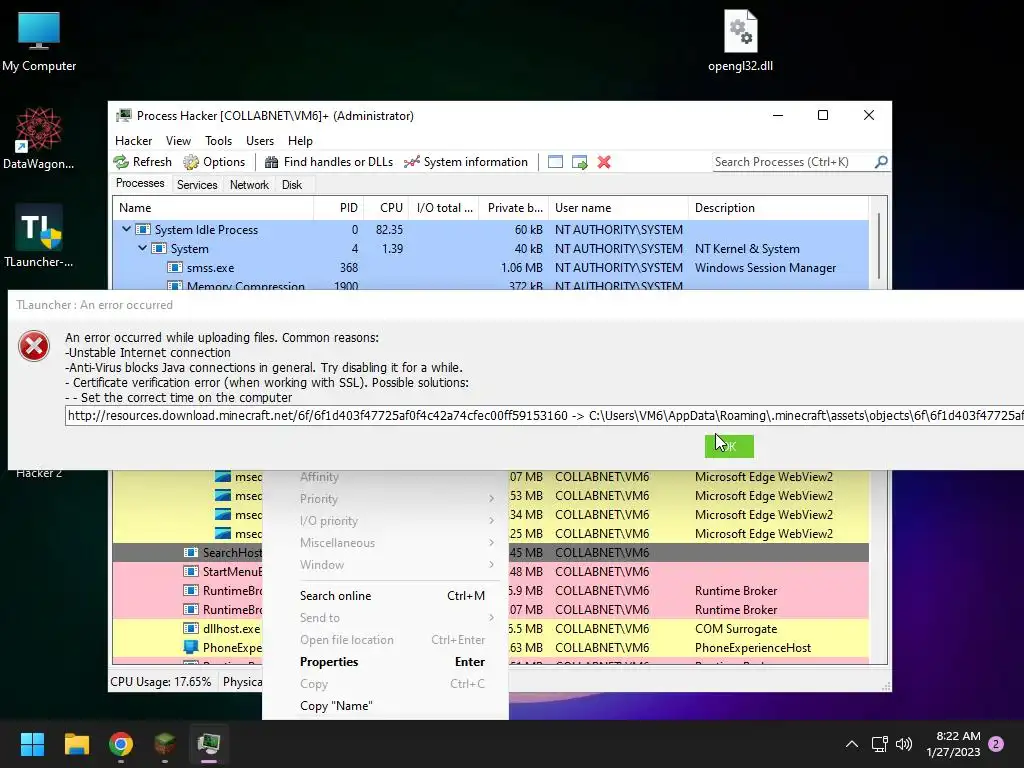
Task: Open Windows Start menu
Action: tap(32, 744)
